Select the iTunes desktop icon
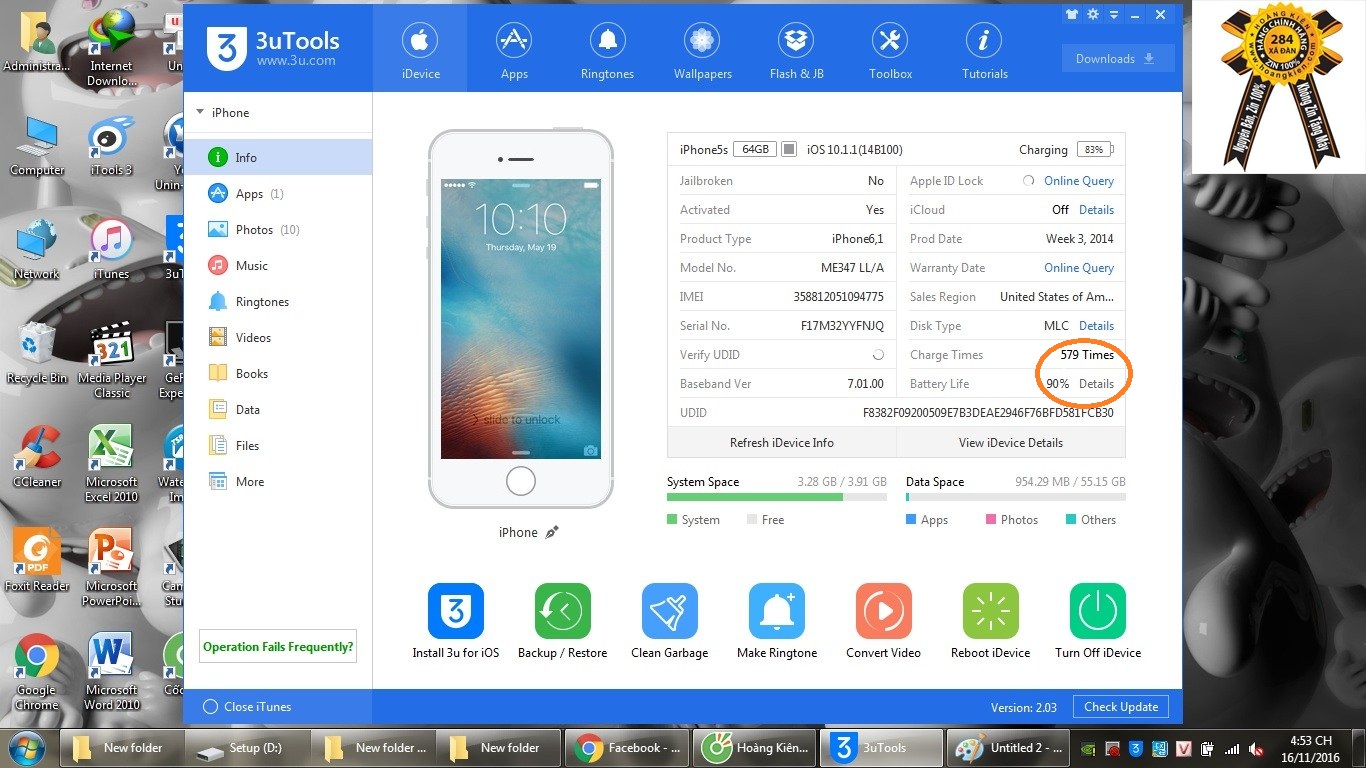The height and width of the screenshot is (768, 1366). [111, 250]
